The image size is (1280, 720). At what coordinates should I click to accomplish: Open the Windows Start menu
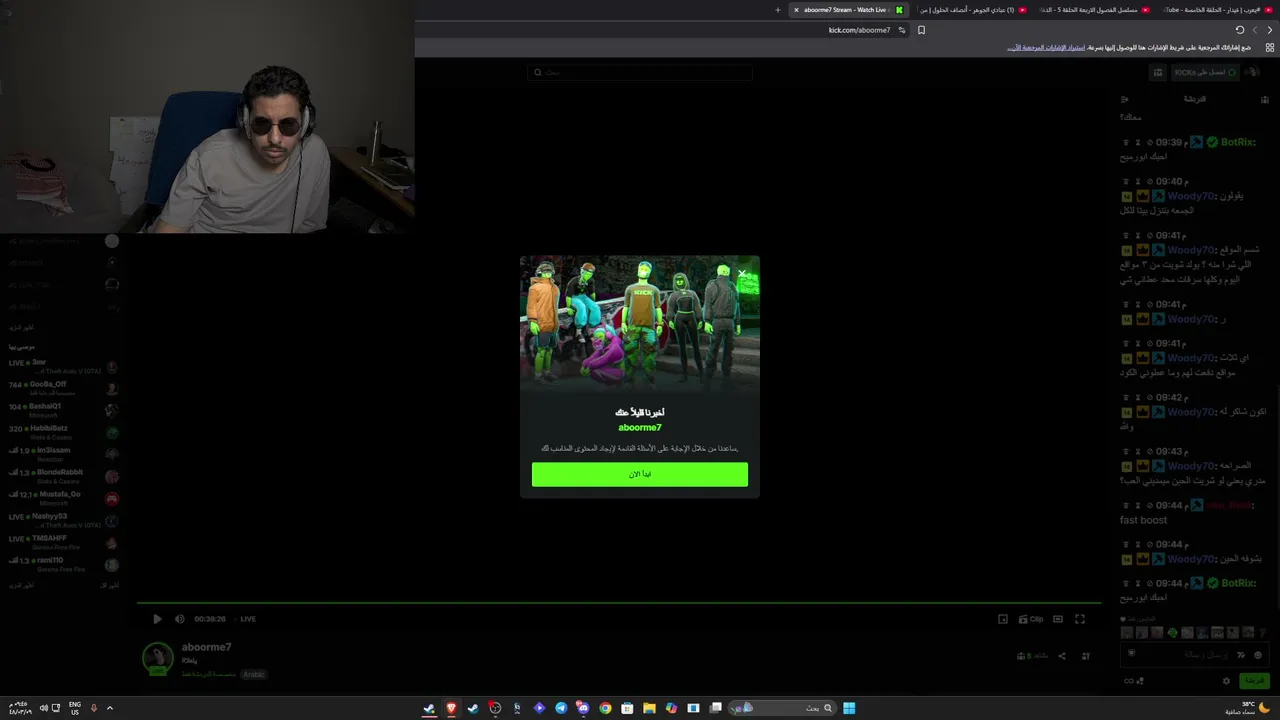(849, 708)
